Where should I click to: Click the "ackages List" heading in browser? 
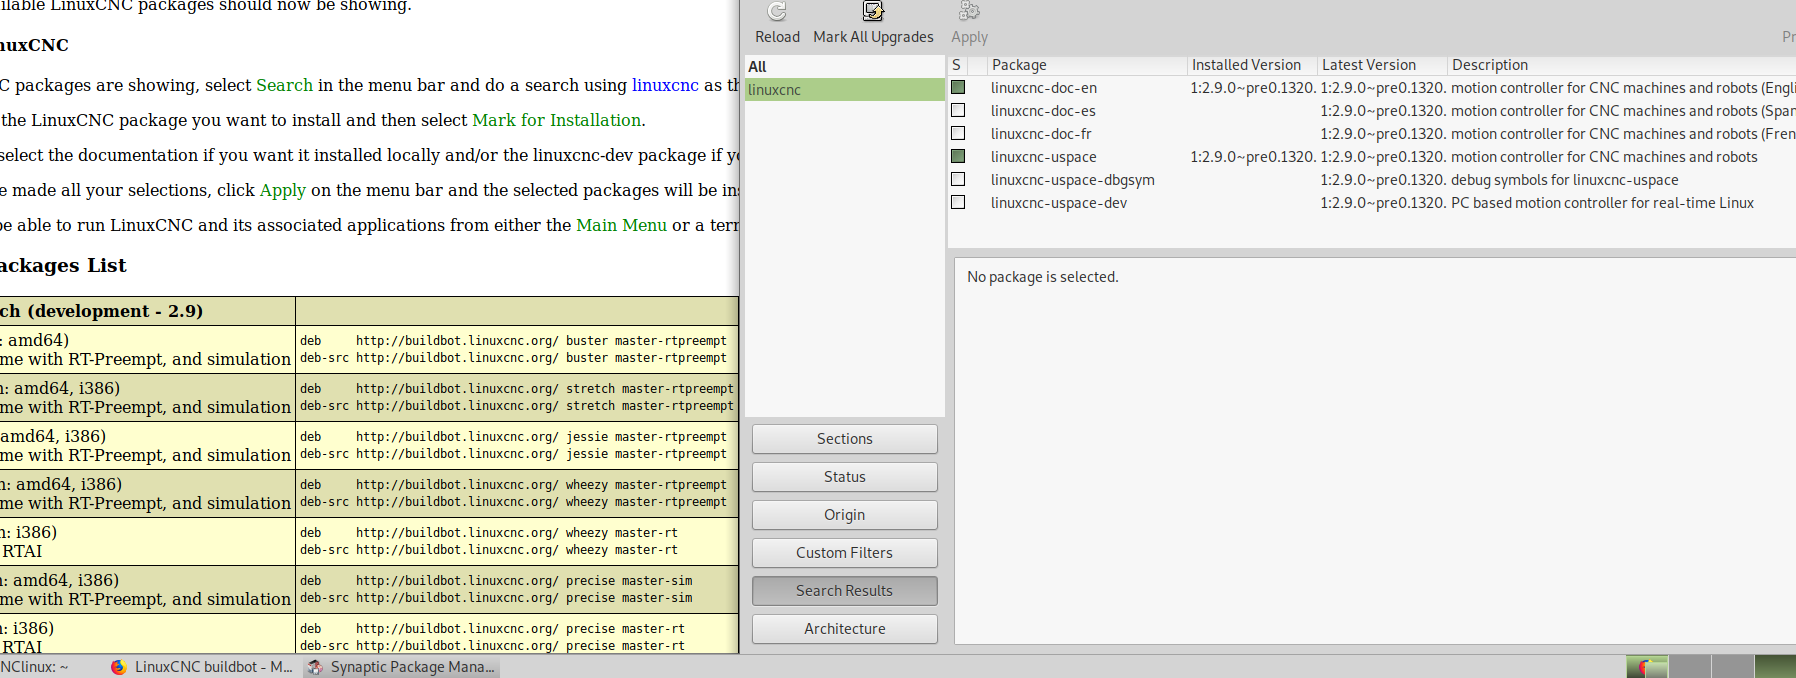pyautogui.click(x=63, y=265)
